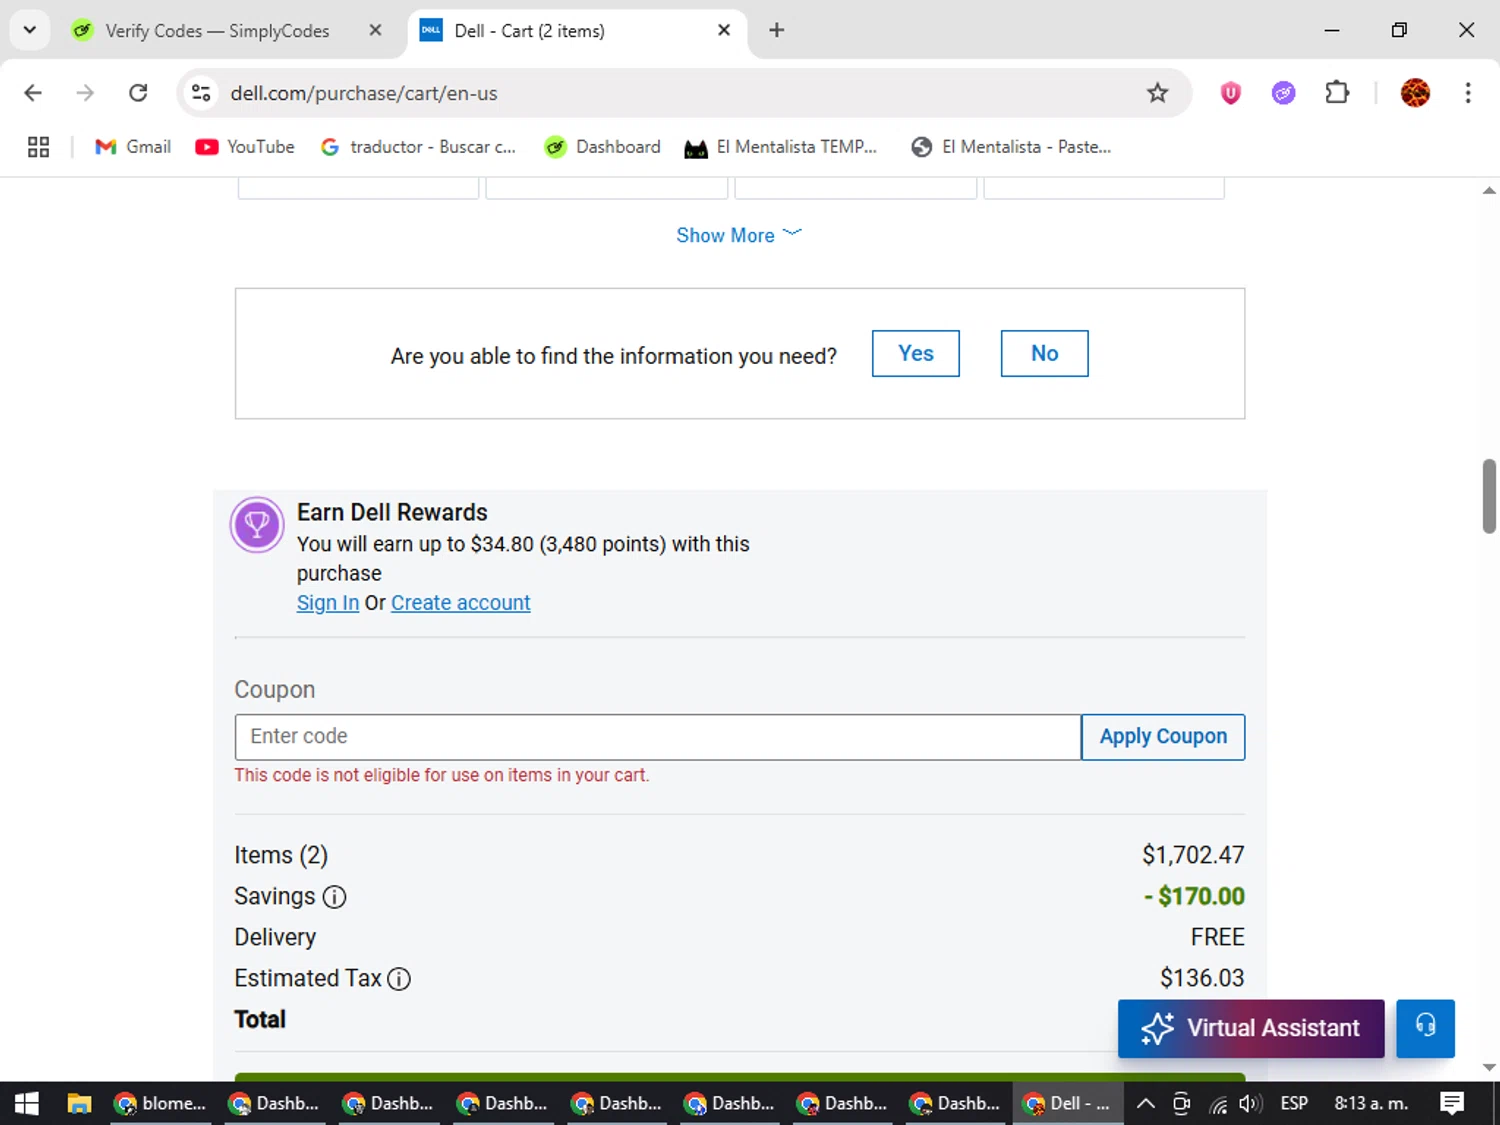The image size is (1500, 1125).
Task: Open the tab search dropdown arrow
Action: point(29,30)
